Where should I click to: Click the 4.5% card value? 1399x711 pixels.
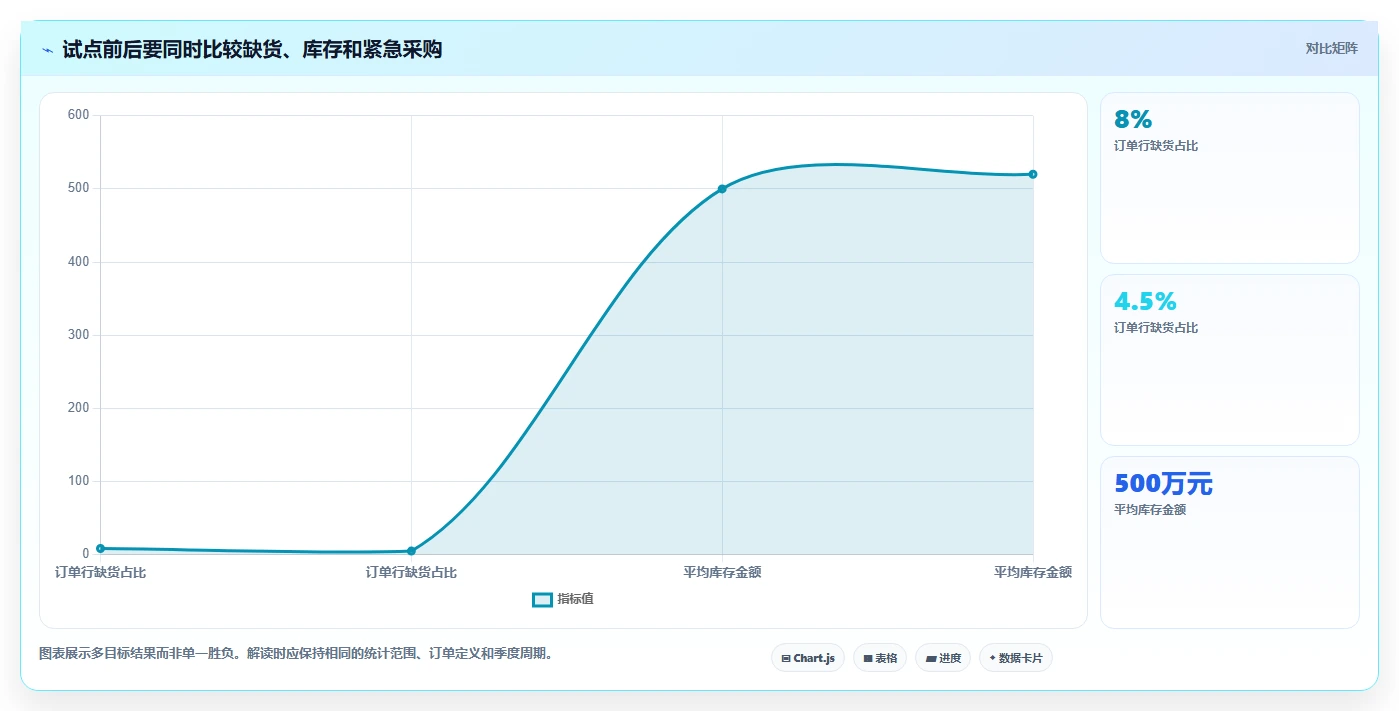(x=1145, y=302)
